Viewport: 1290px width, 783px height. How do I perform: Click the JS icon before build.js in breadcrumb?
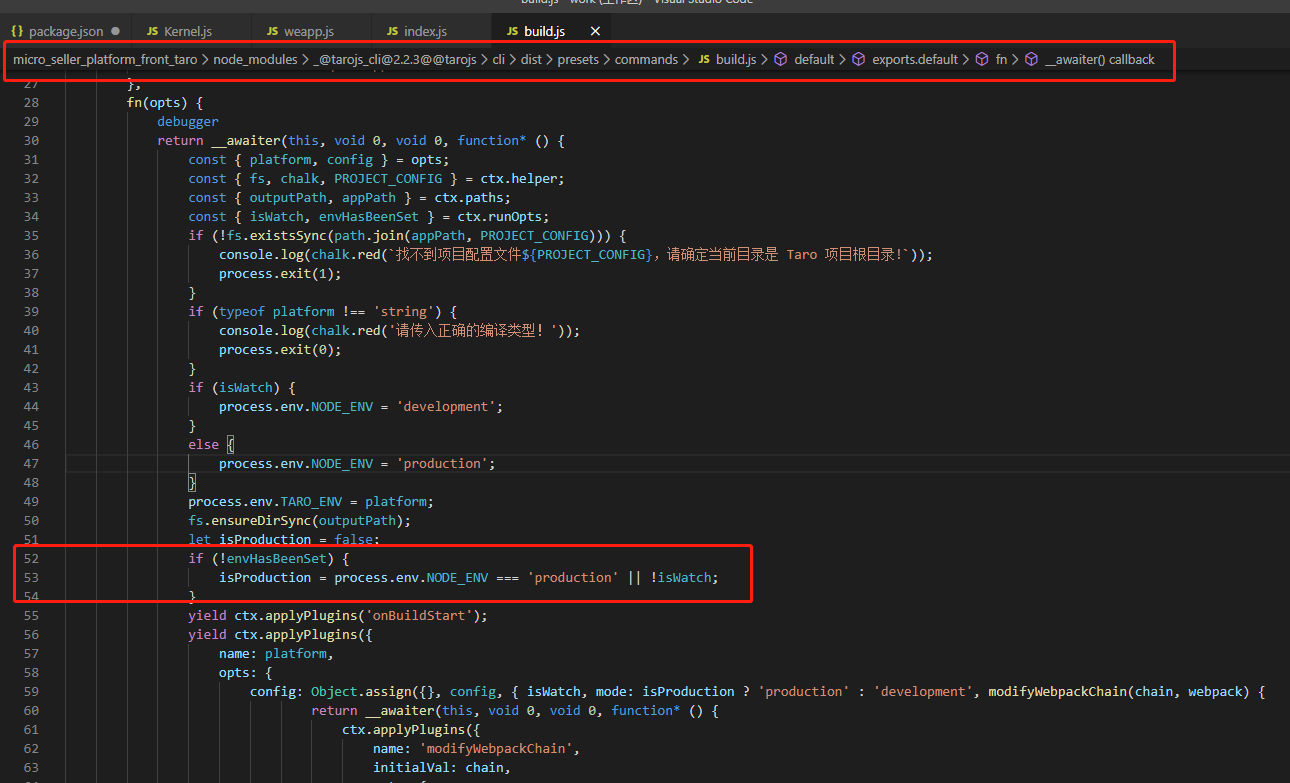(x=703, y=59)
